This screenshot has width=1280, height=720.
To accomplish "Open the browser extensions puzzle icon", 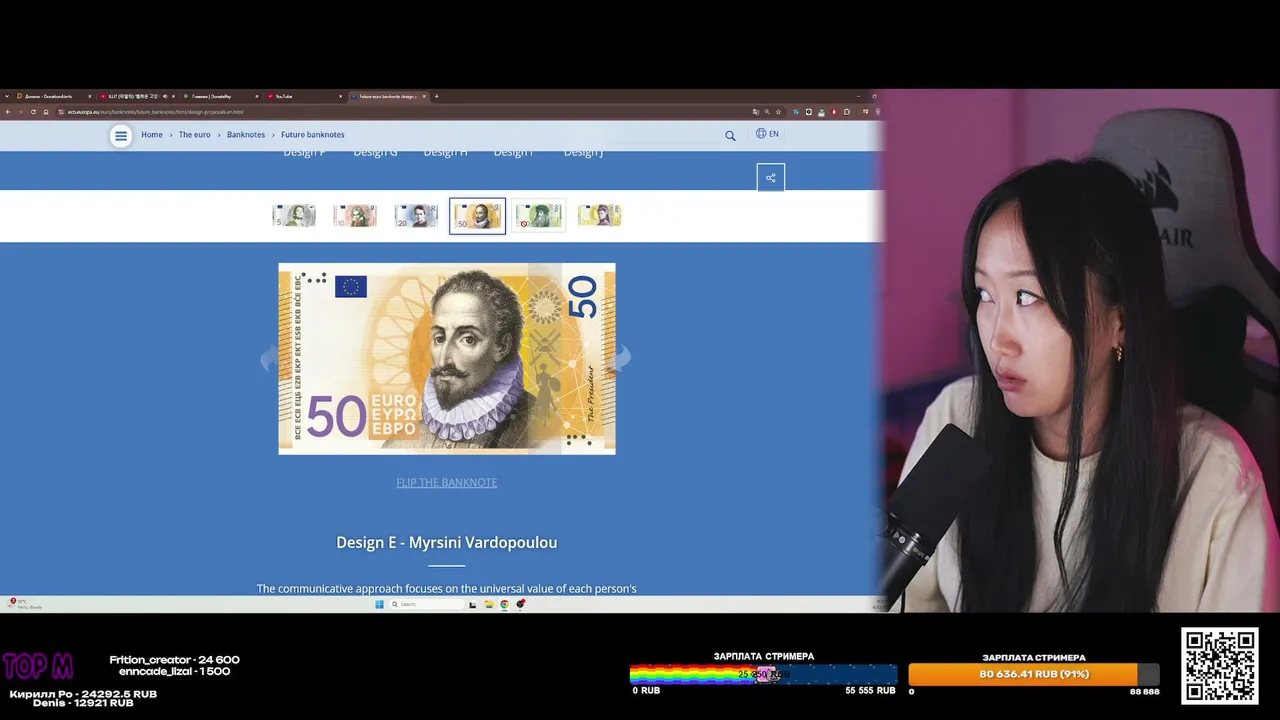I will (846, 112).
